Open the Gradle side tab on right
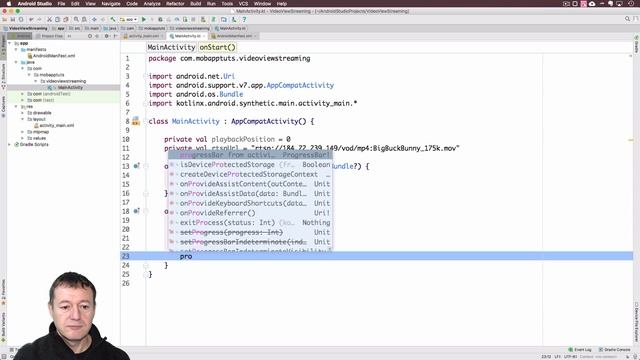The width and height of the screenshot is (640, 360). [636, 45]
